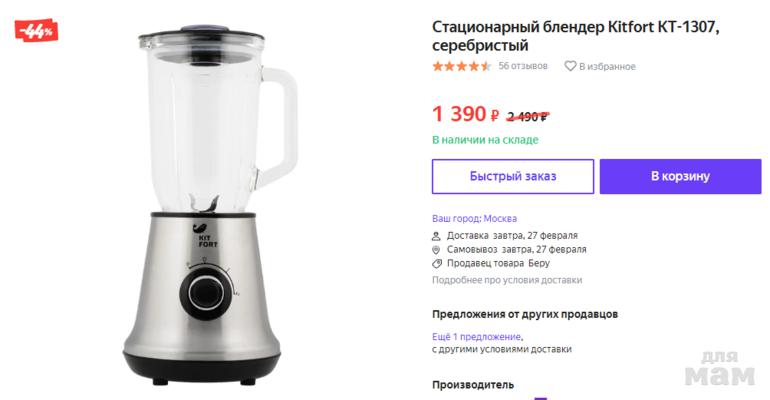
Task: Open Подробнее про условия доставки link
Action: pos(507,280)
